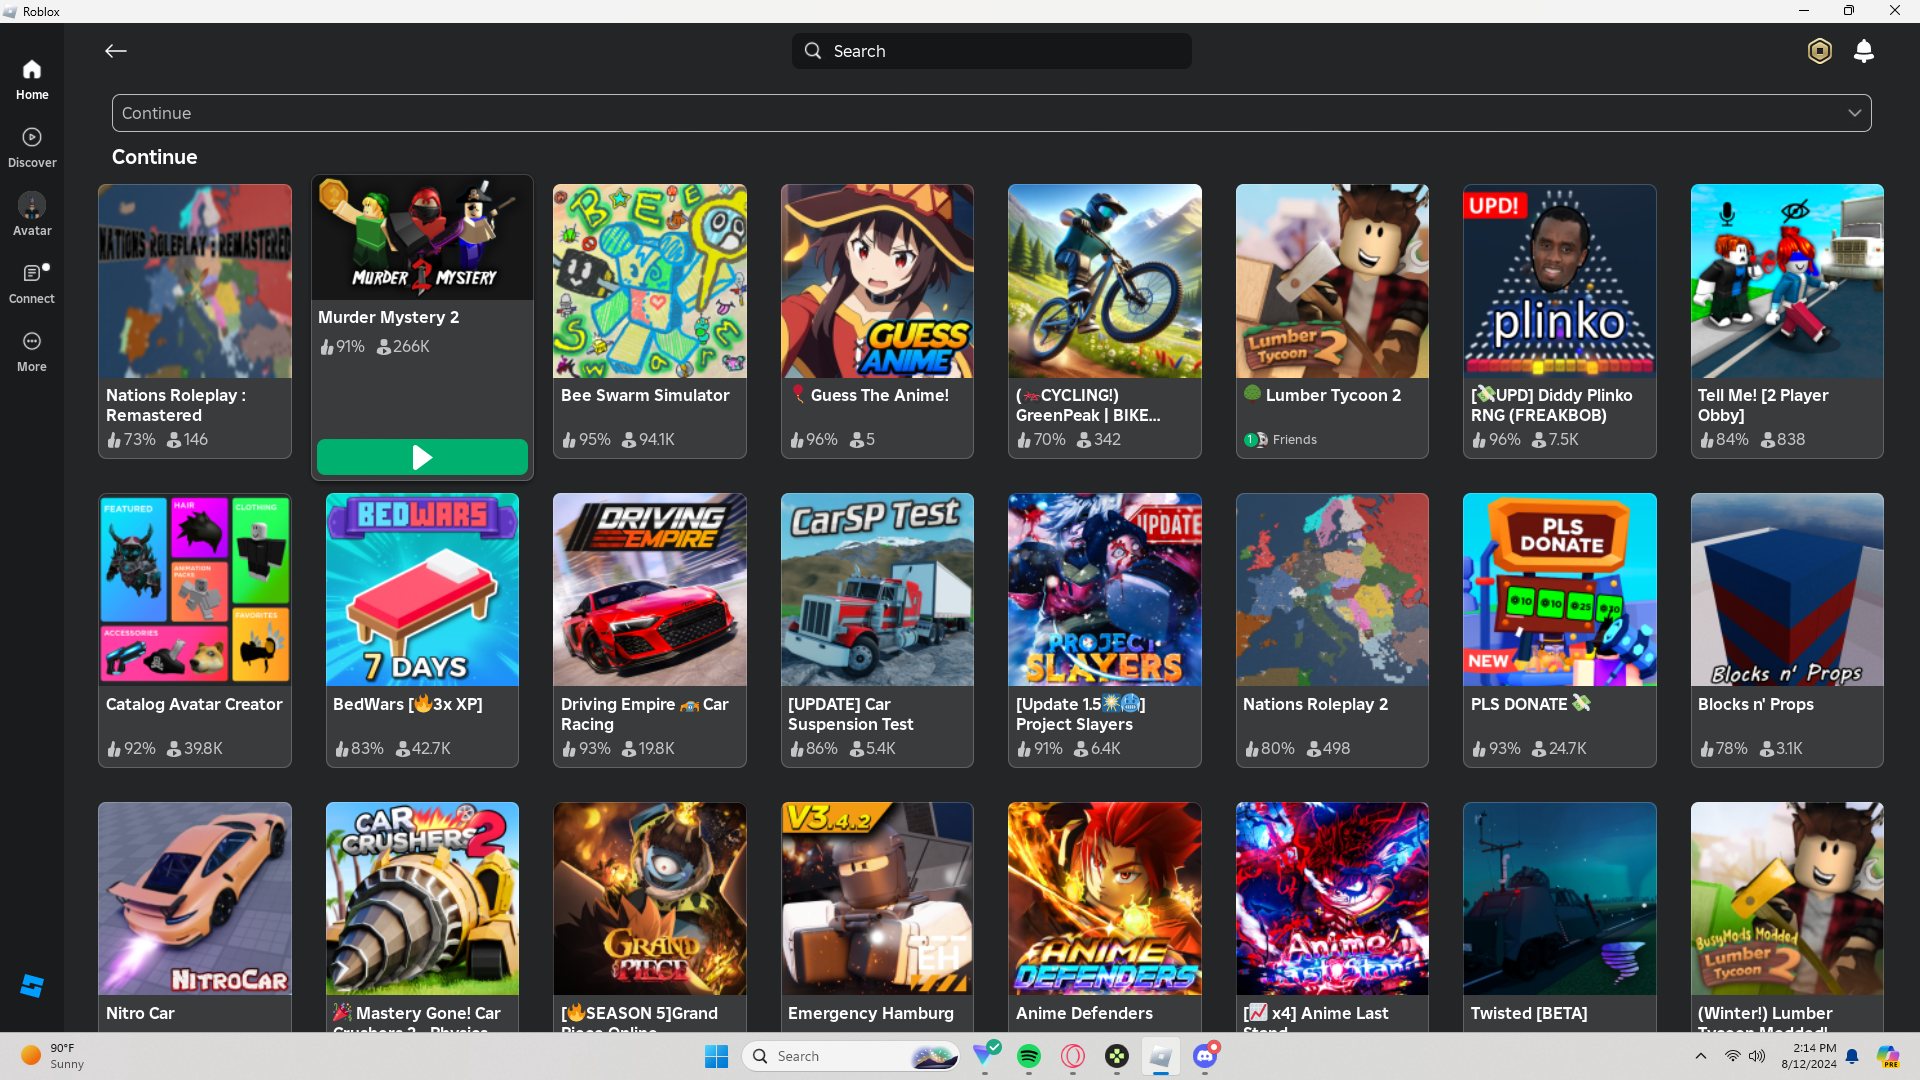The width and height of the screenshot is (1920, 1080).
Task: Open the Robux icon in header
Action: coord(1819,51)
